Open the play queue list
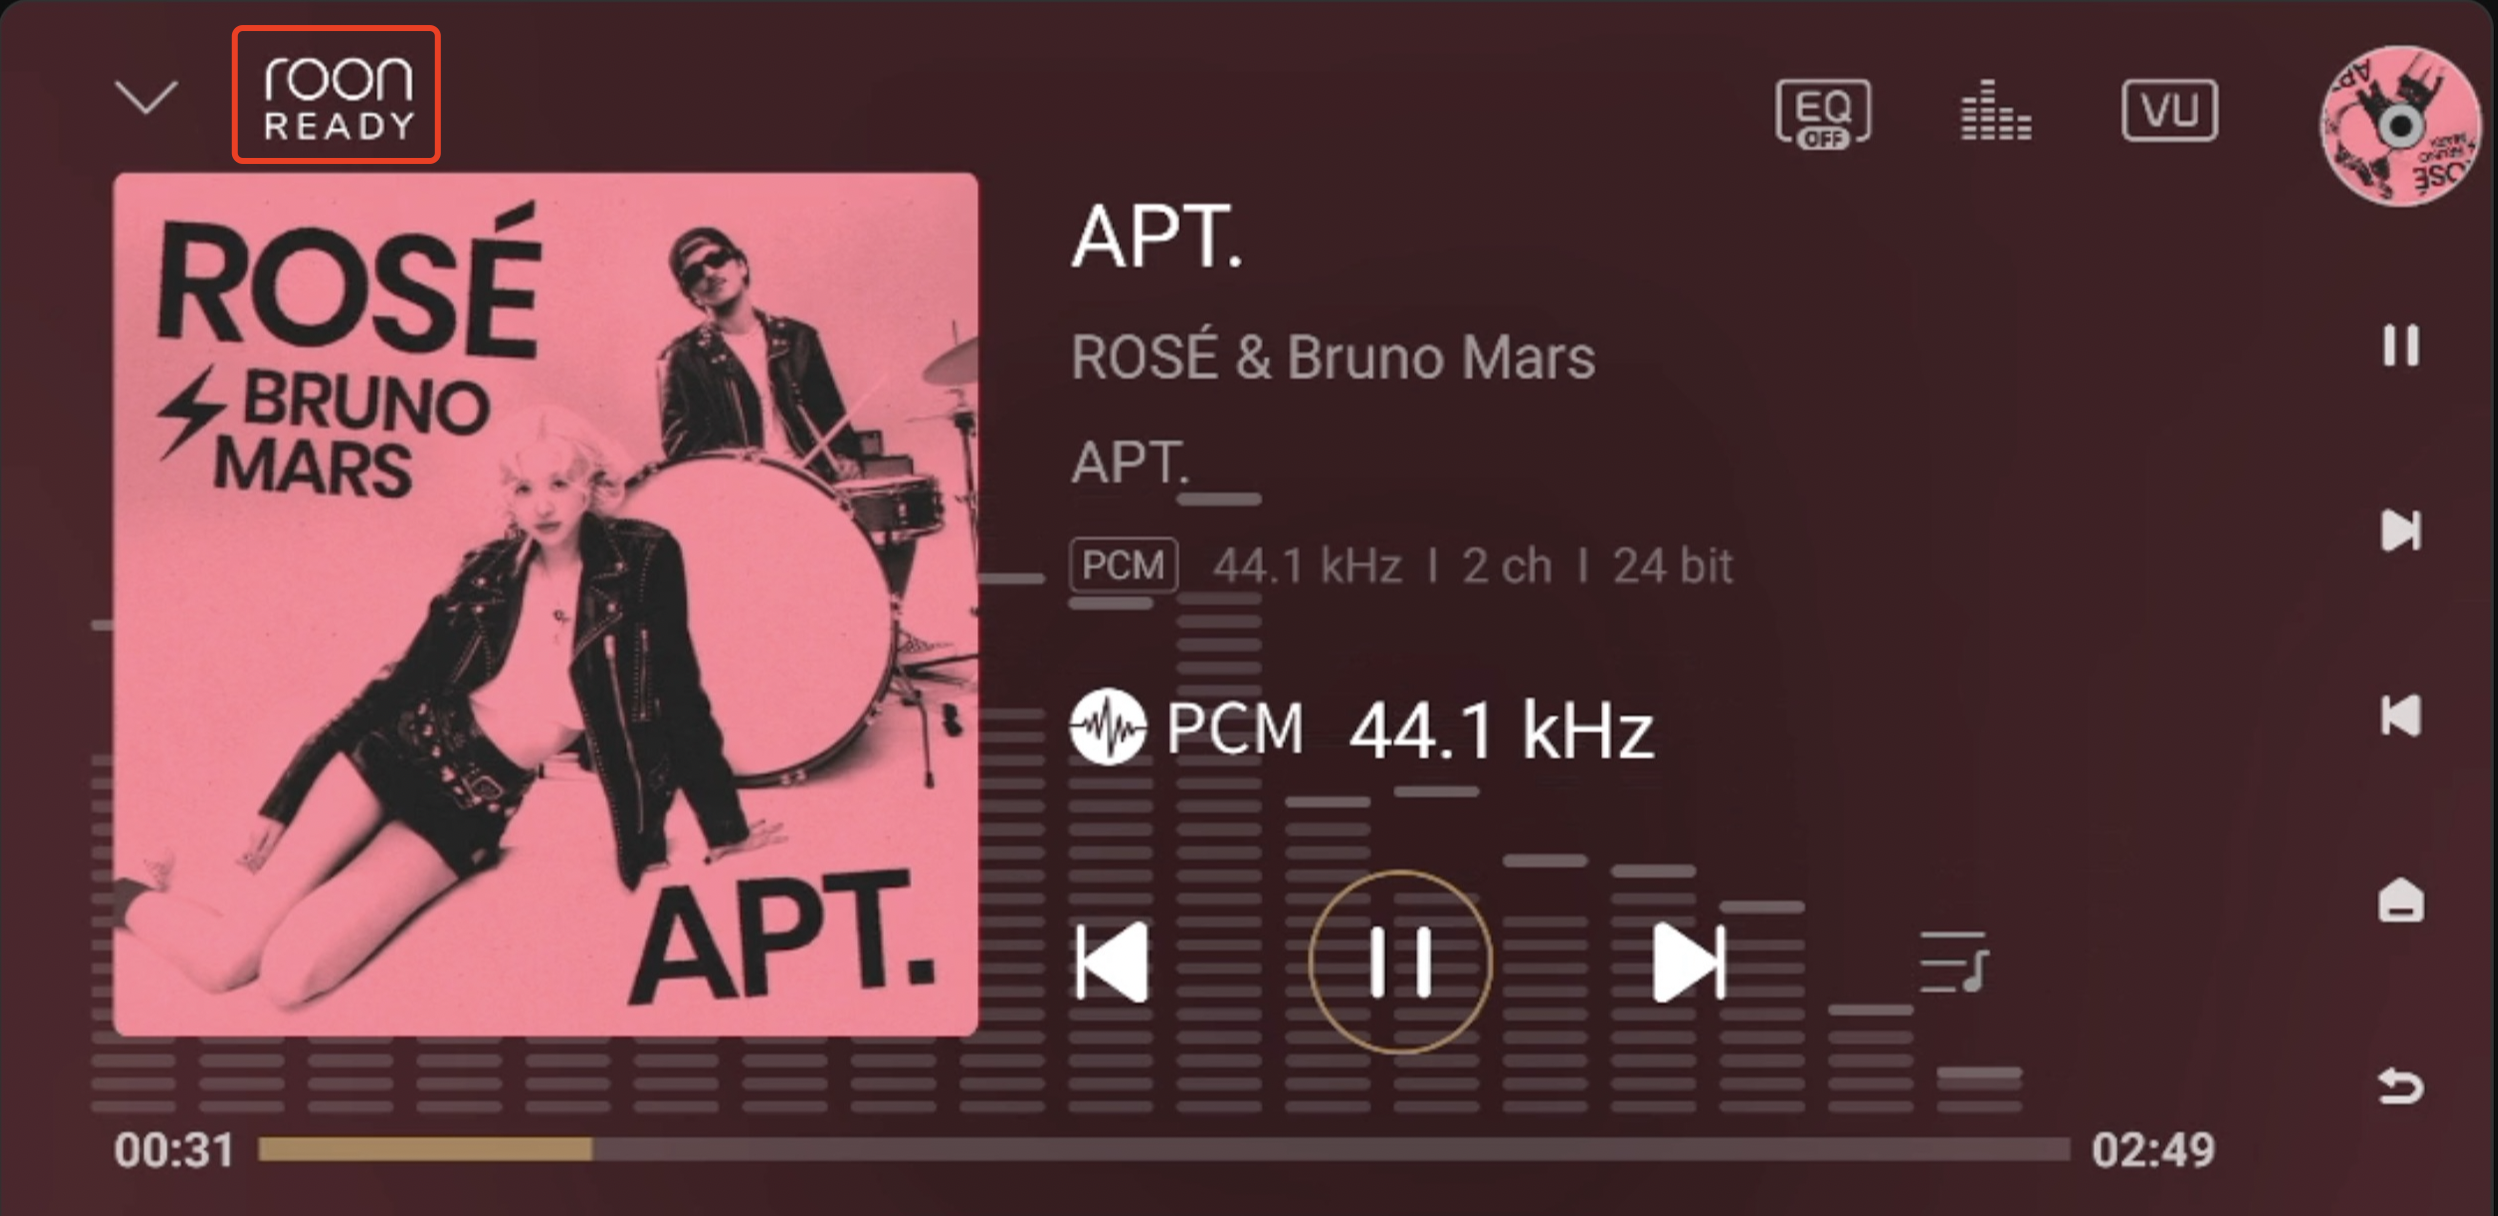Image resolution: width=2498 pixels, height=1216 pixels. [1954, 962]
